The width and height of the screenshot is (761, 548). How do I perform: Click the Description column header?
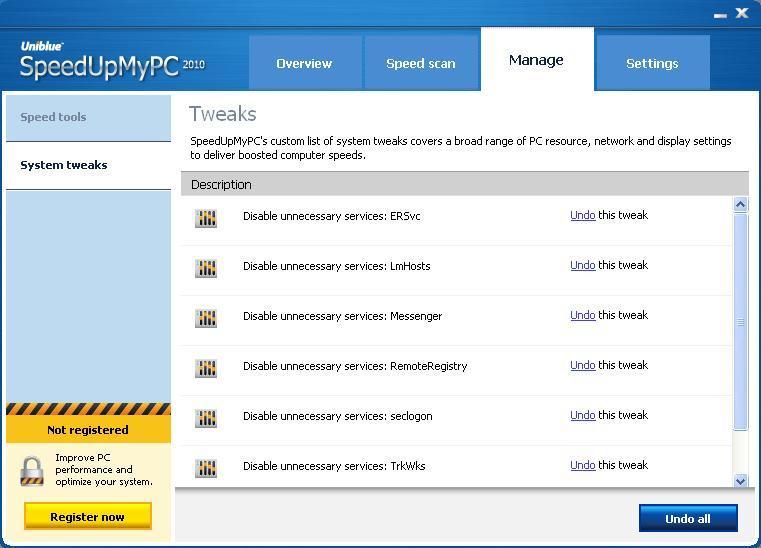tap(222, 184)
